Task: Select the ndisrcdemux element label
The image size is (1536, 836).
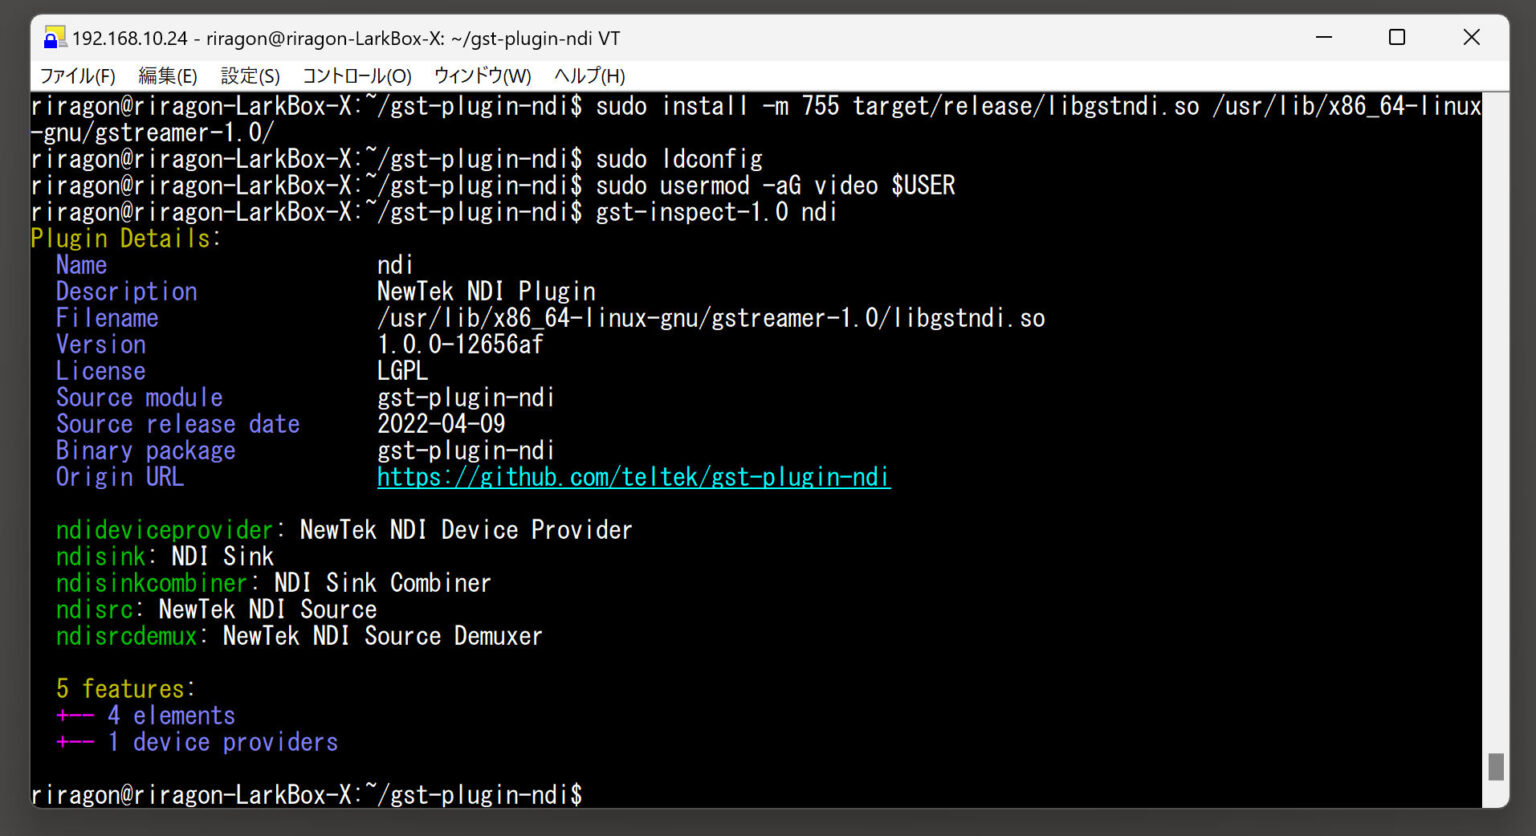Action: [124, 635]
